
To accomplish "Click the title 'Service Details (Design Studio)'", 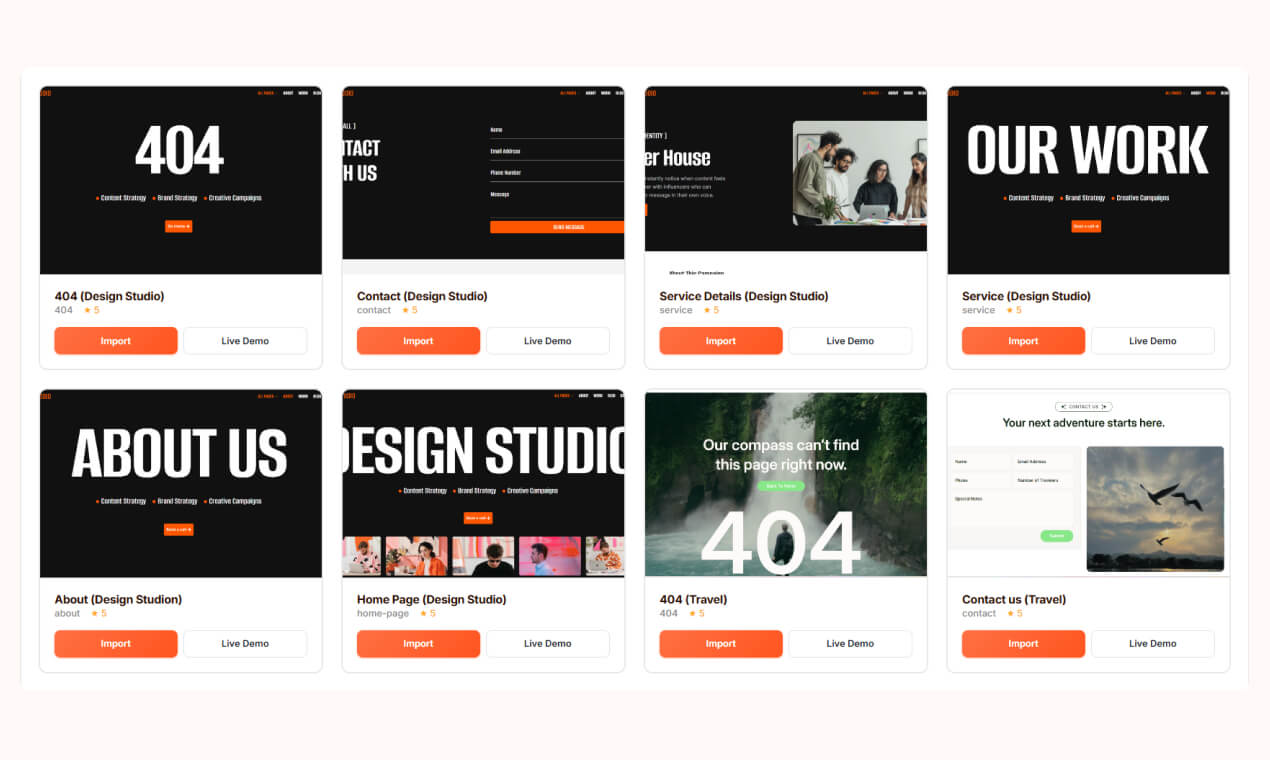I will [744, 296].
